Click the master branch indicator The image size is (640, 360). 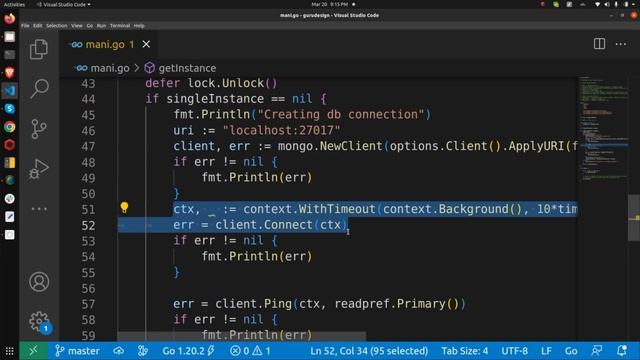click(77, 351)
